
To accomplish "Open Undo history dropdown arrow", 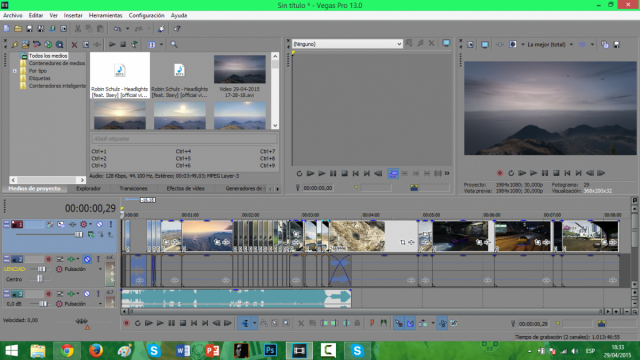I will (x=127, y=29).
